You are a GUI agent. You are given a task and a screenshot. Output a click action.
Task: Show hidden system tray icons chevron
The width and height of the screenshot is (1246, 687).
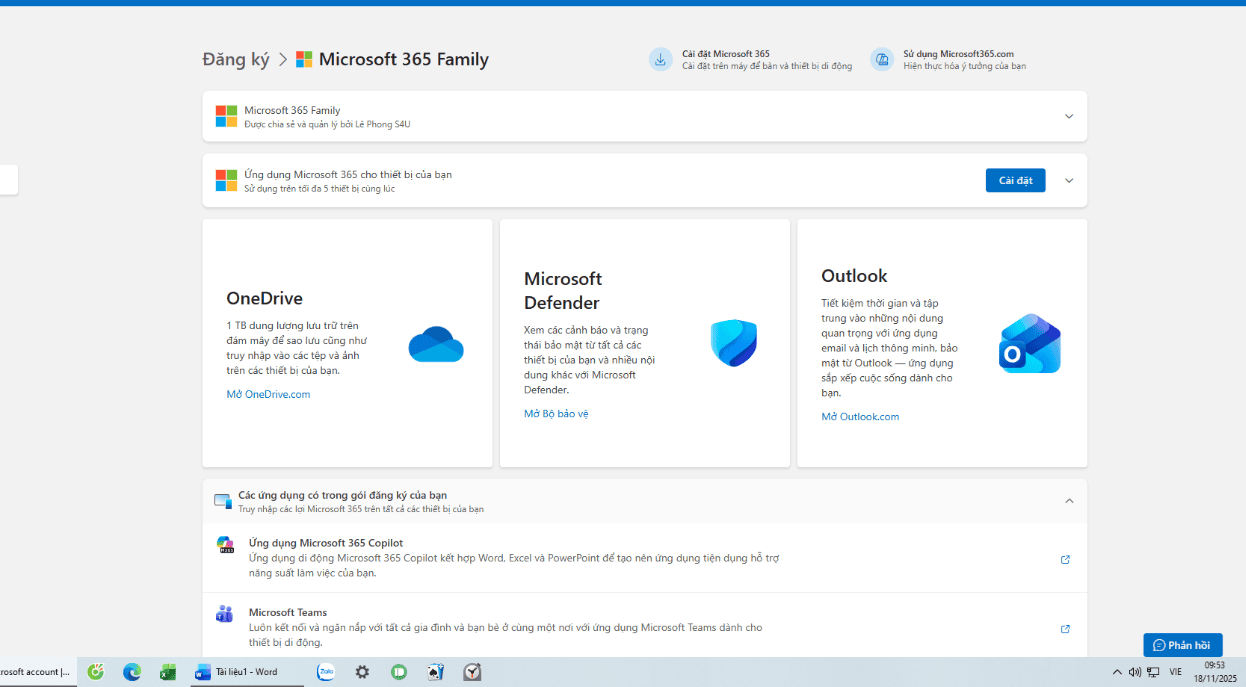(1117, 672)
